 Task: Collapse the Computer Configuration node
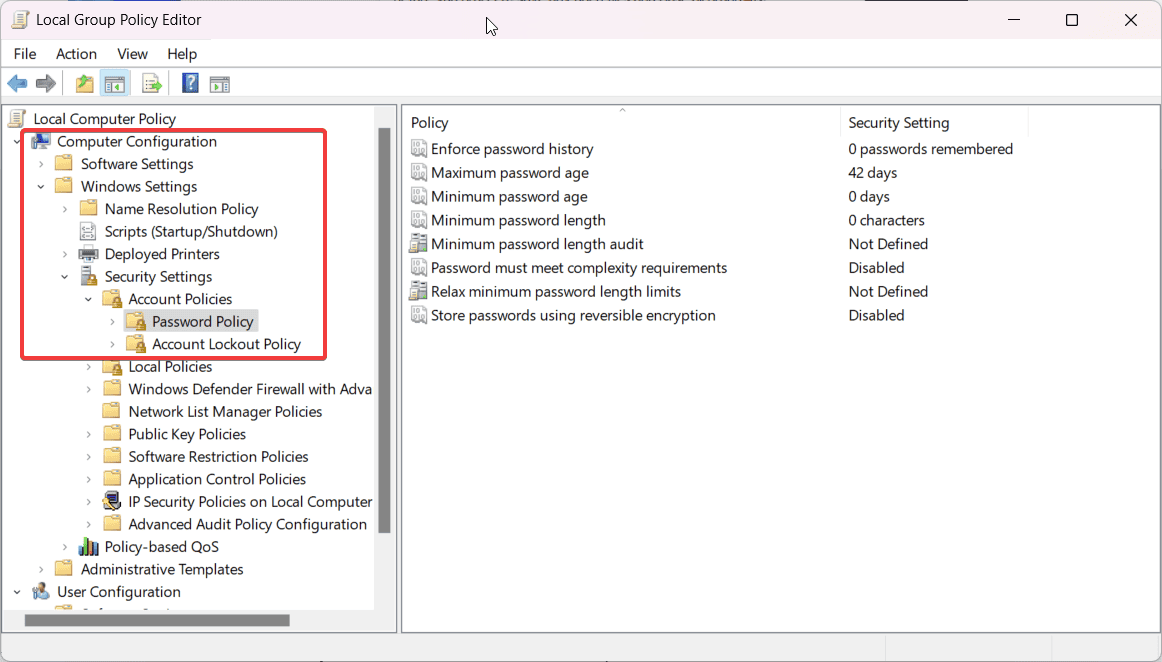(17, 142)
